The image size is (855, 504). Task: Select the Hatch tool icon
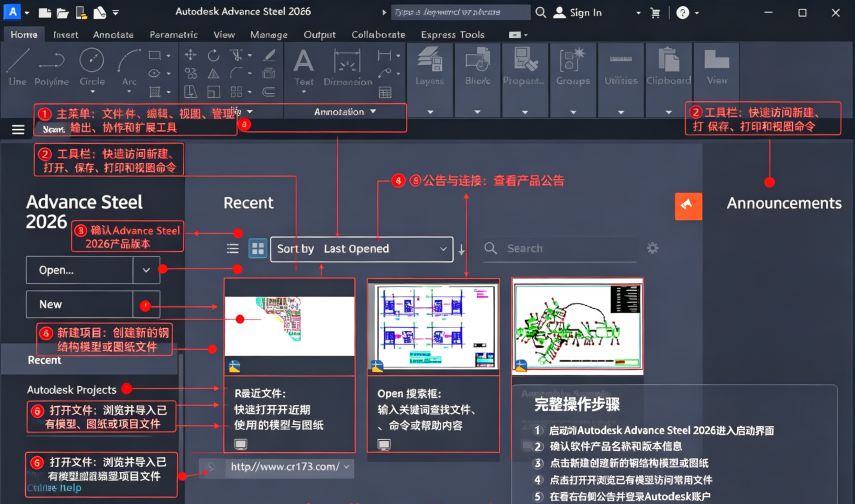click(x=155, y=92)
